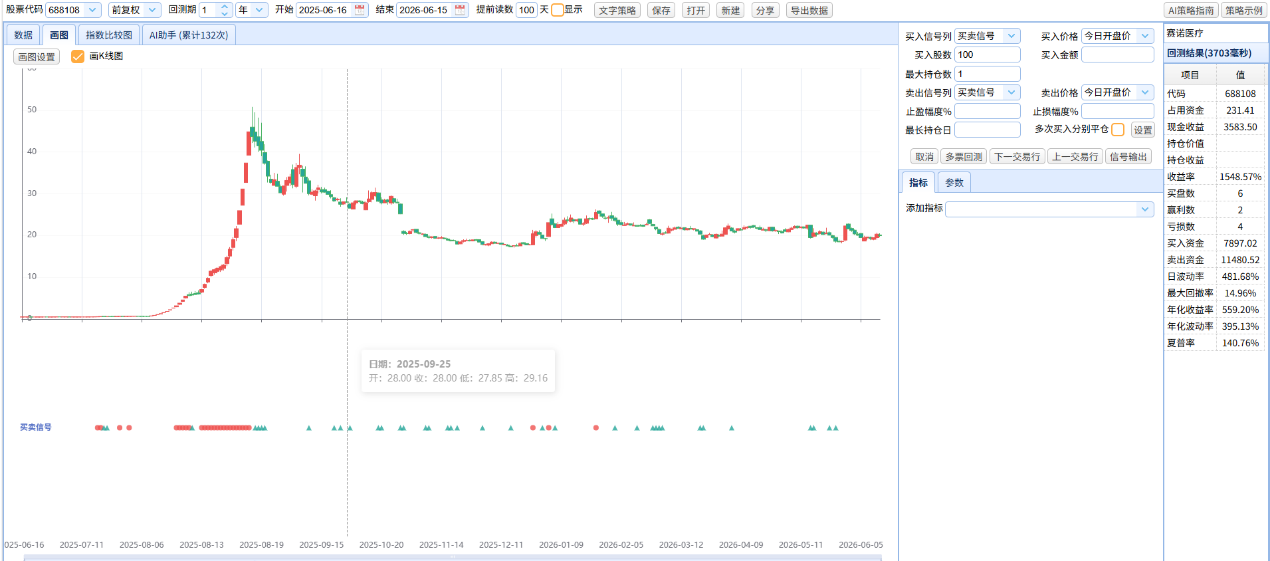Screen dimensions: 1270x561
Task: Open the 指数比较图 tab
Action: [x=108, y=35]
